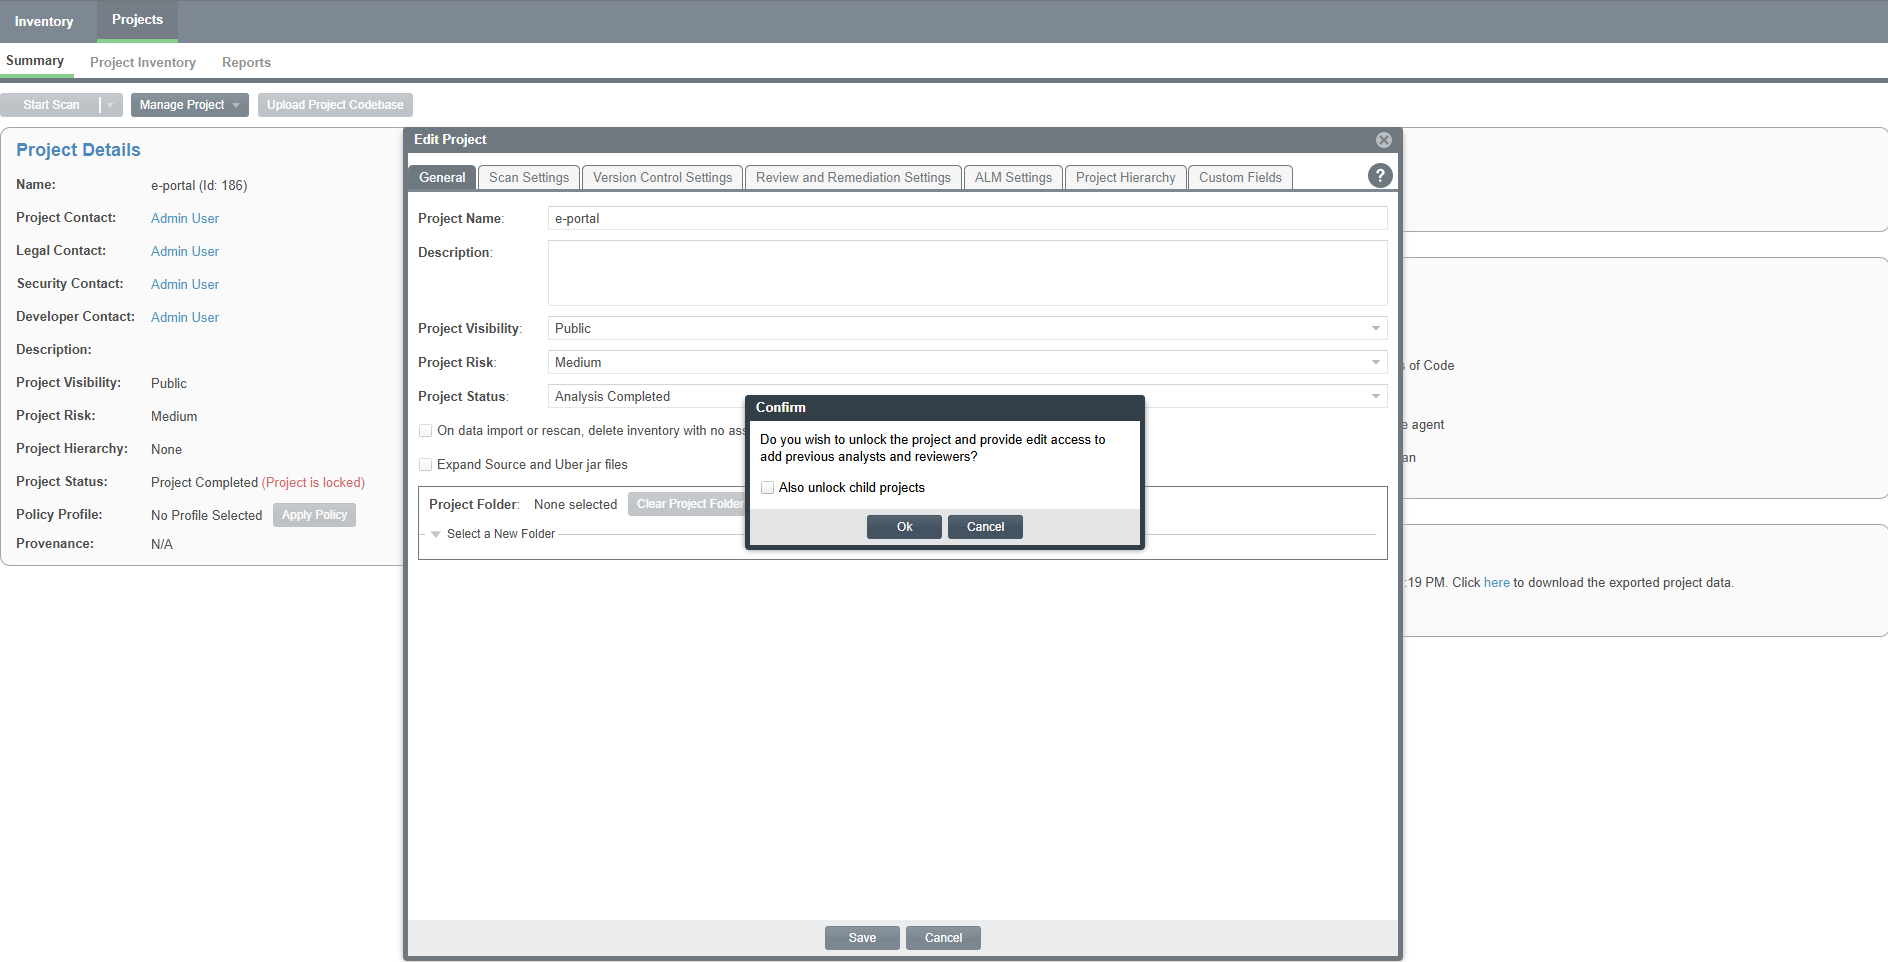Go to Project Hierarchy tab
Screen dimensions: 1888x962
(x=1125, y=178)
